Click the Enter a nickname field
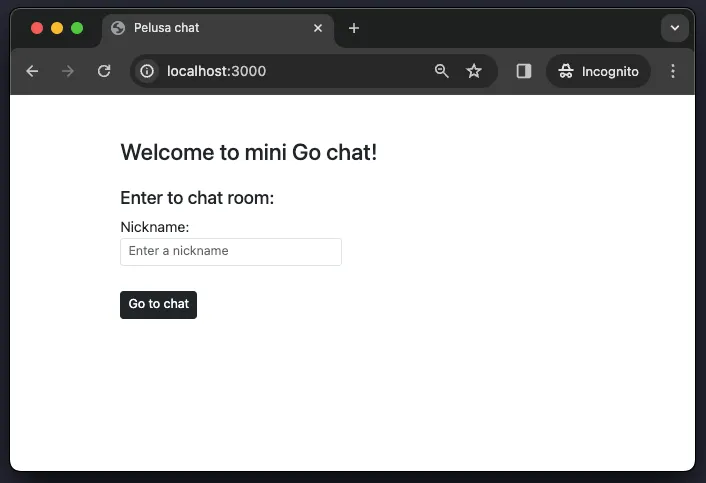 pos(231,251)
